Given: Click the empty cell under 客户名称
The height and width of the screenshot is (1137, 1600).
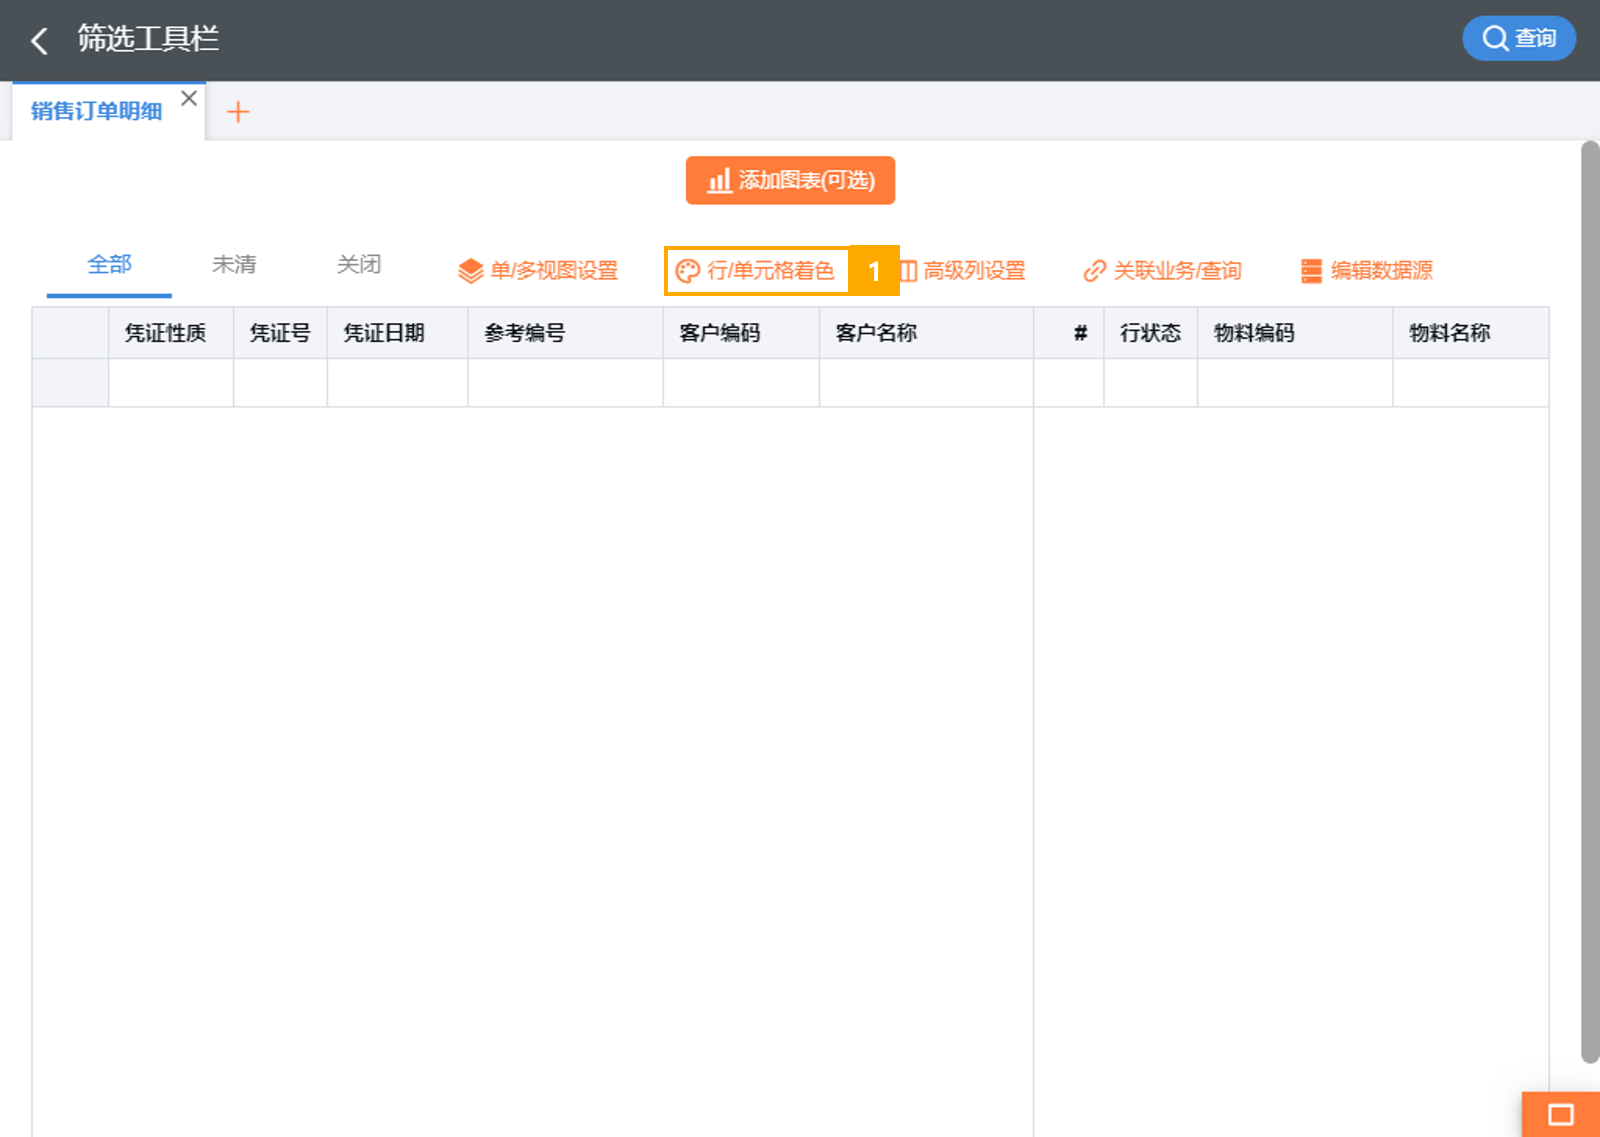Looking at the screenshot, I should [926, 383].
